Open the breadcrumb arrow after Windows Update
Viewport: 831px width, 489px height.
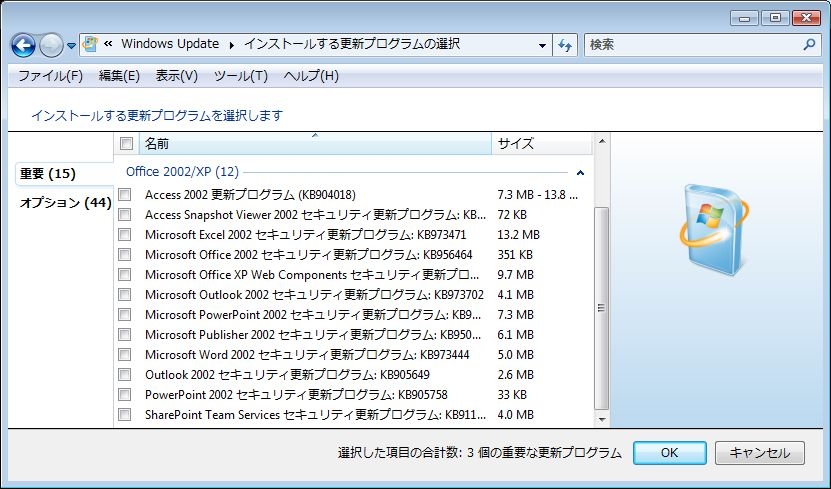(x=232, y=46)
